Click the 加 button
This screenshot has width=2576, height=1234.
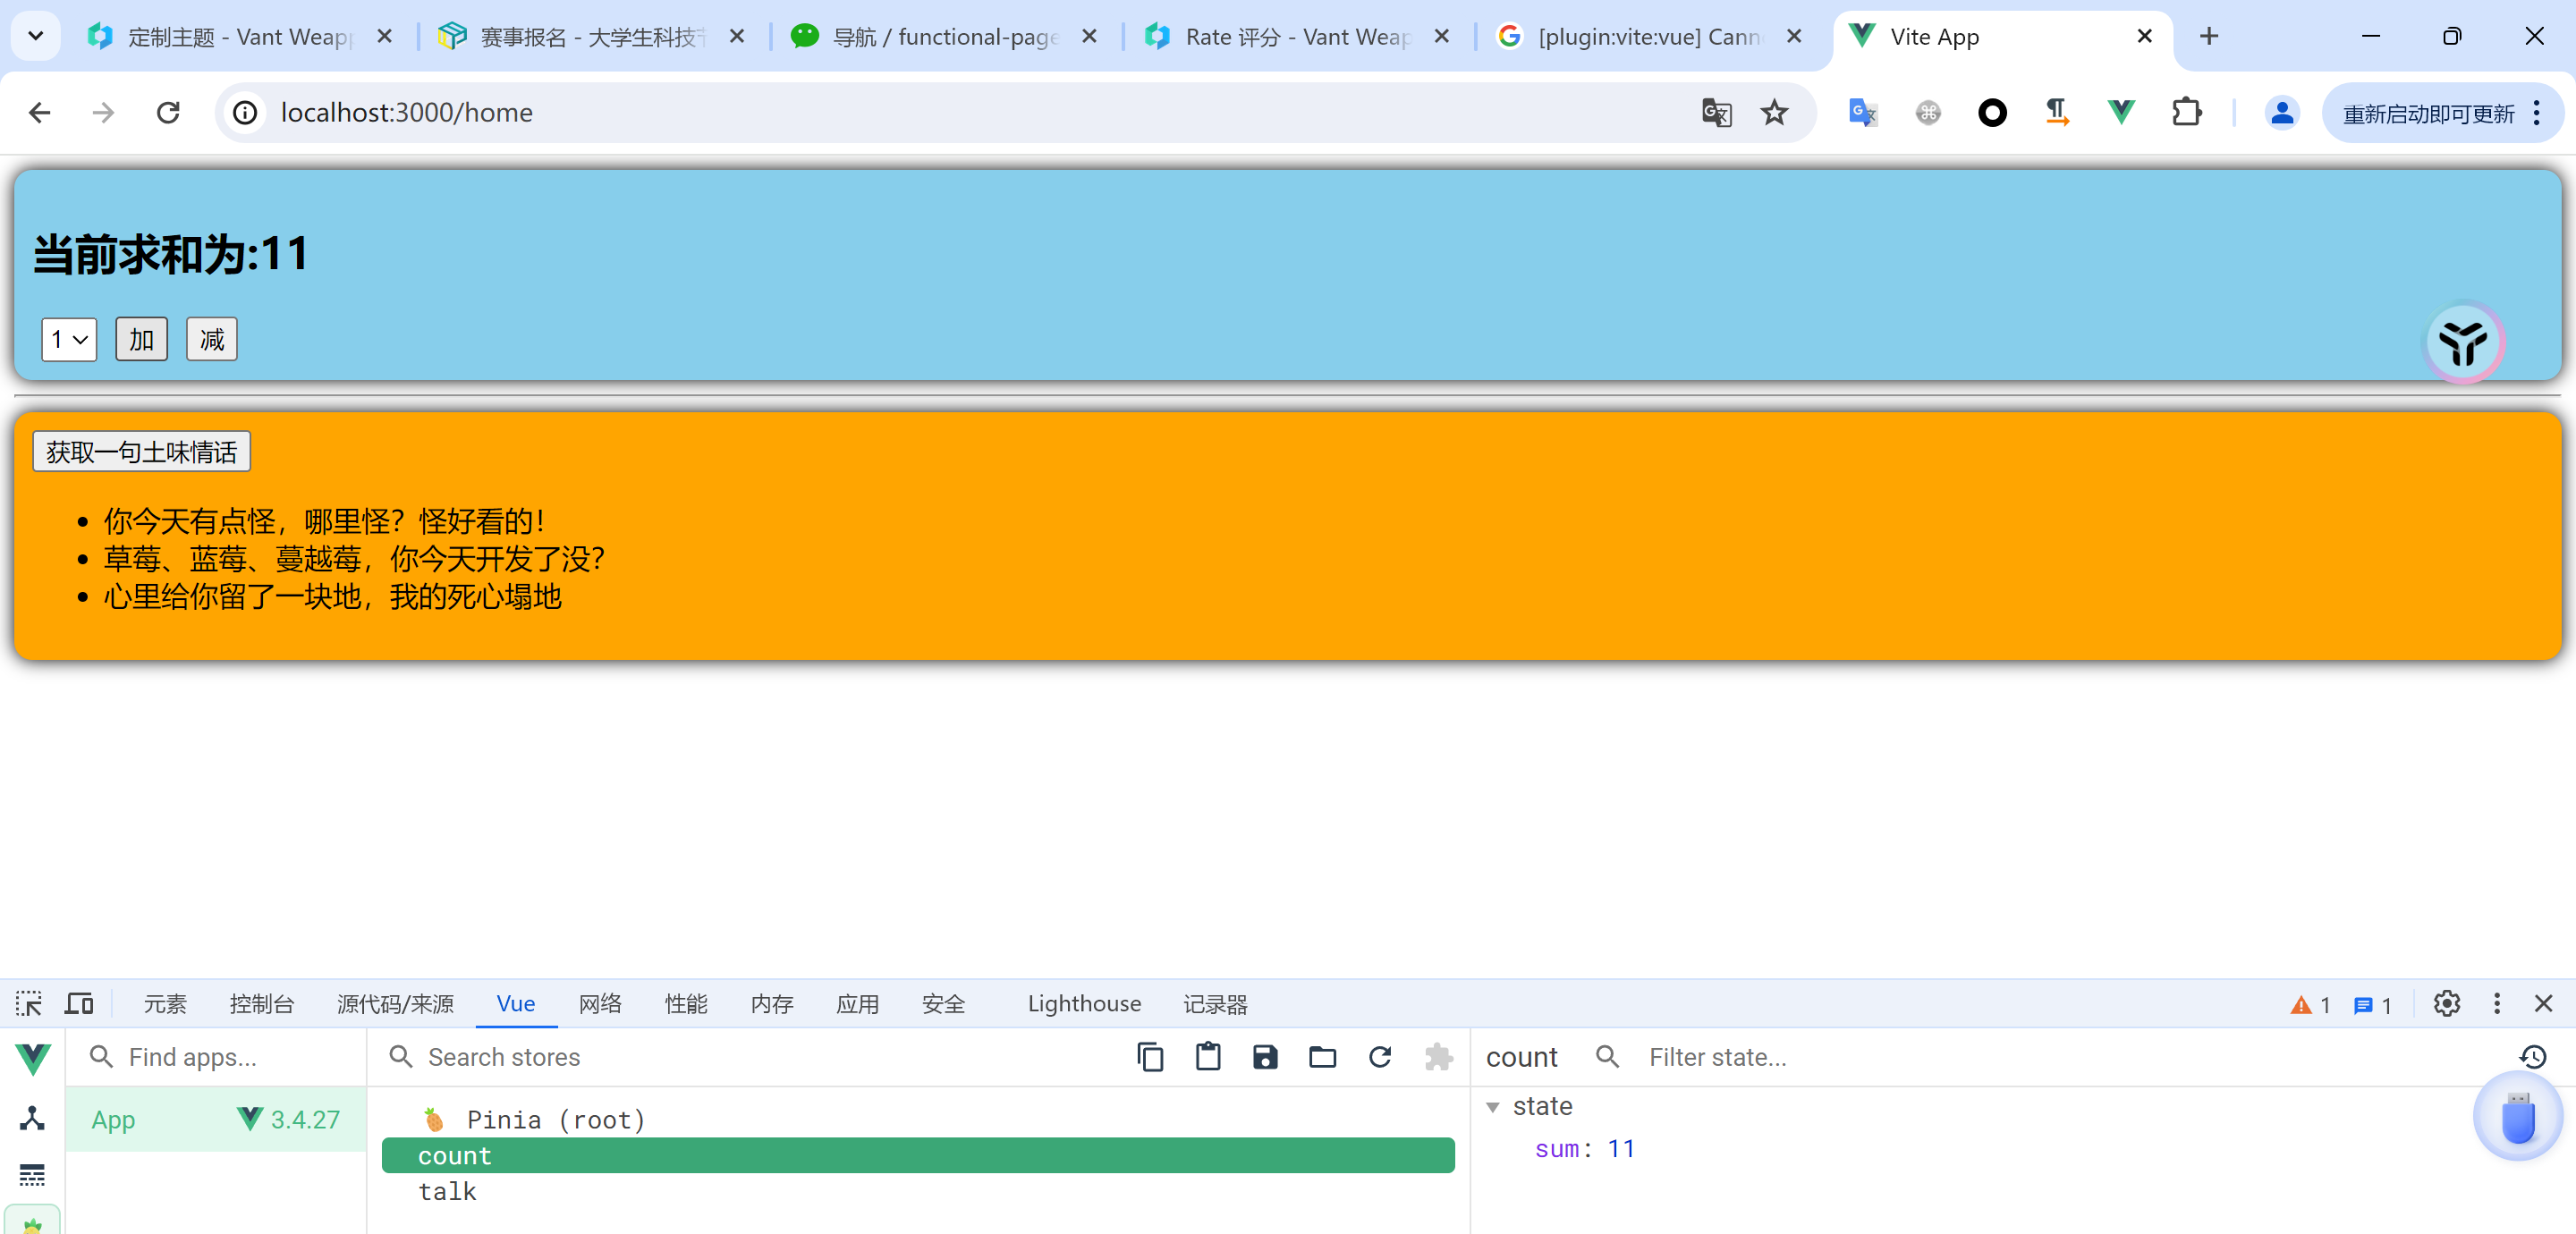point(141,340)
